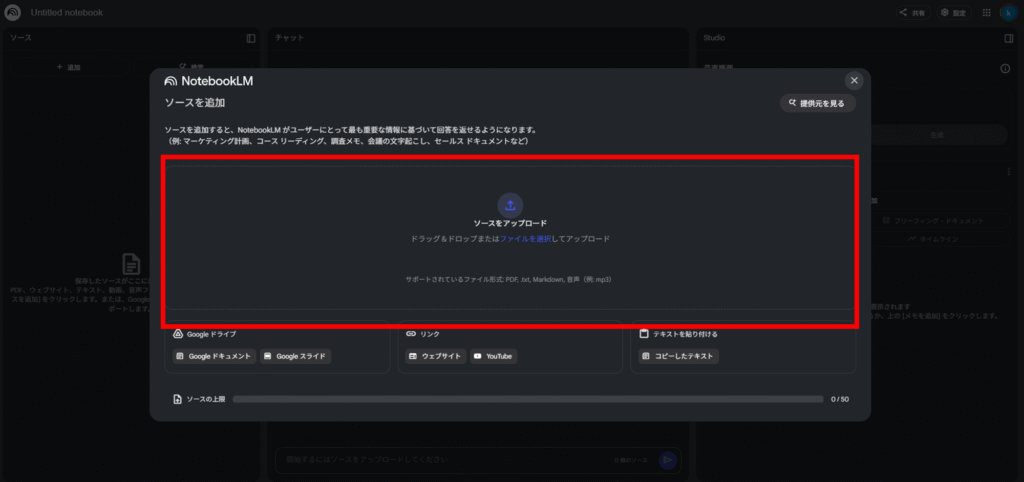Image resolution: width=1024 pixels, height=482 pixels.
Task: Click the 追加 button in sources panel
Action: pyautogui.click(x=69, y=67)
